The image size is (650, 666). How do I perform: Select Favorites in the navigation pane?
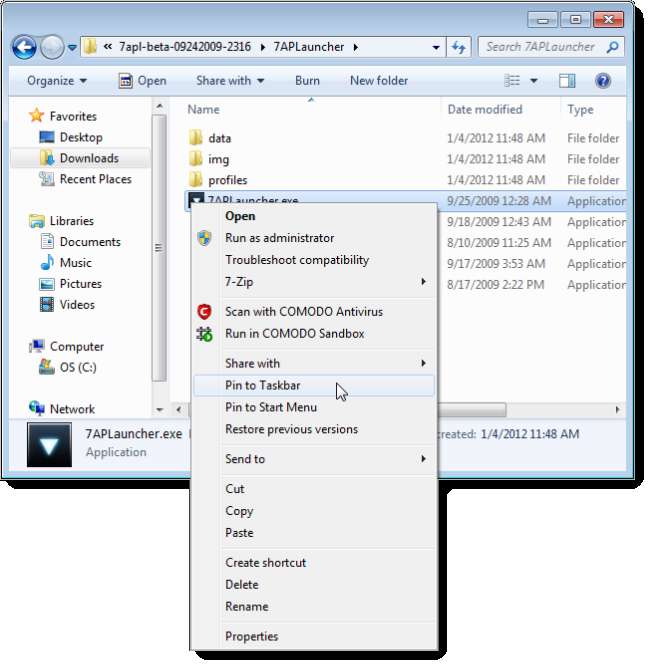pyautogui.click(x=73, y=116)
